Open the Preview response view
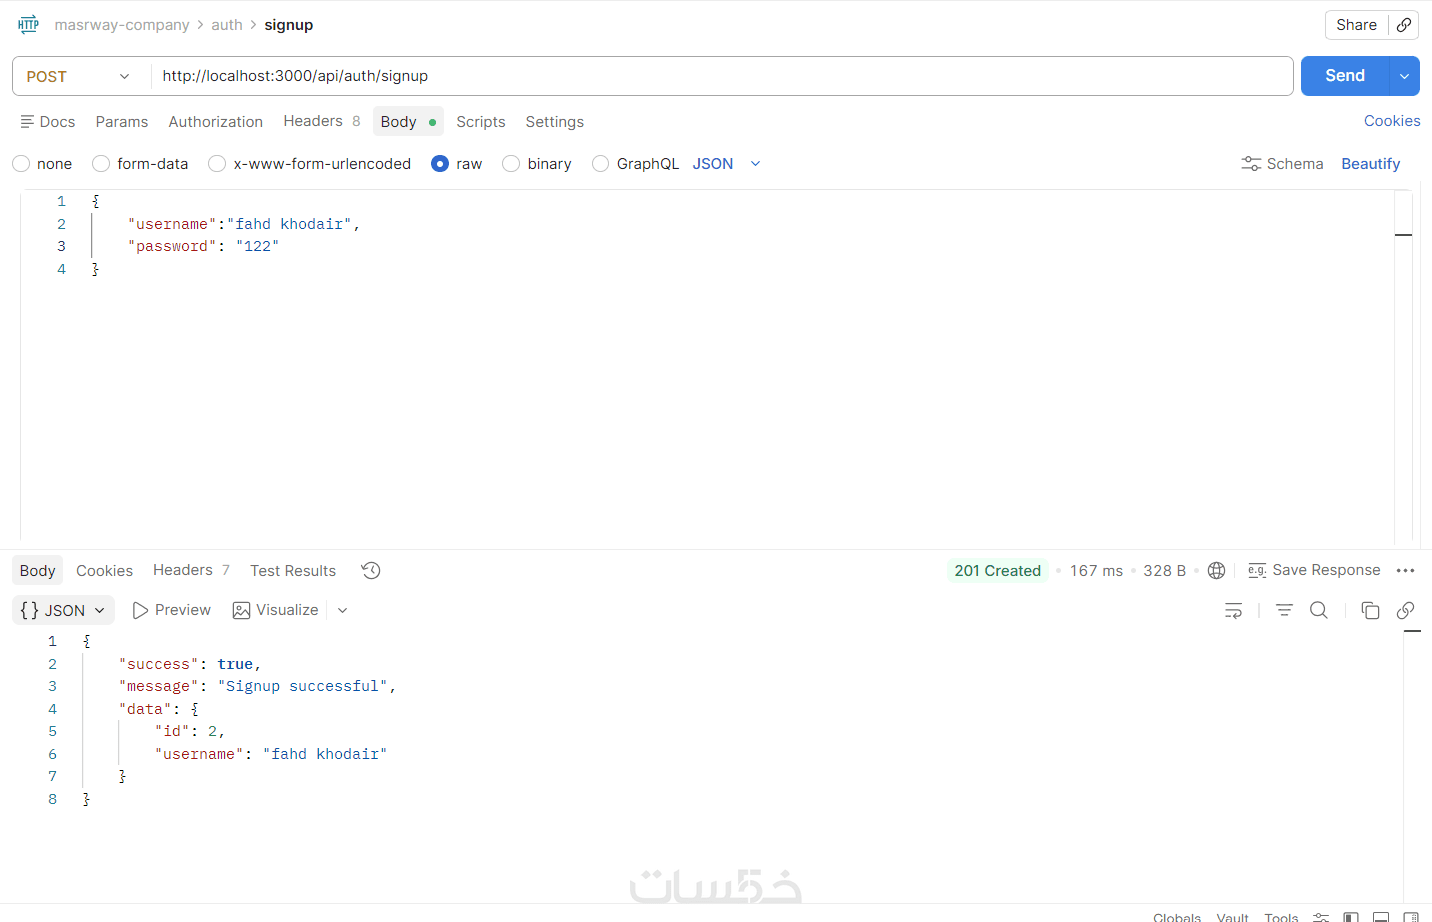The width and height of the screenshot is (1432, 922). (x=172, y=610)
